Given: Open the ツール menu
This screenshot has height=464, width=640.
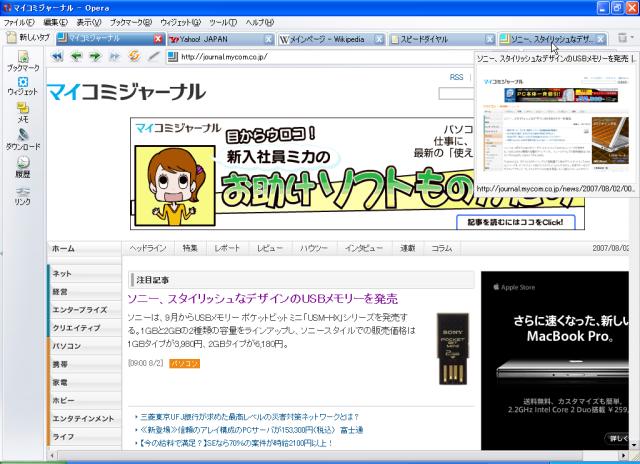Looking at the screenshot, I should (223, 22).
